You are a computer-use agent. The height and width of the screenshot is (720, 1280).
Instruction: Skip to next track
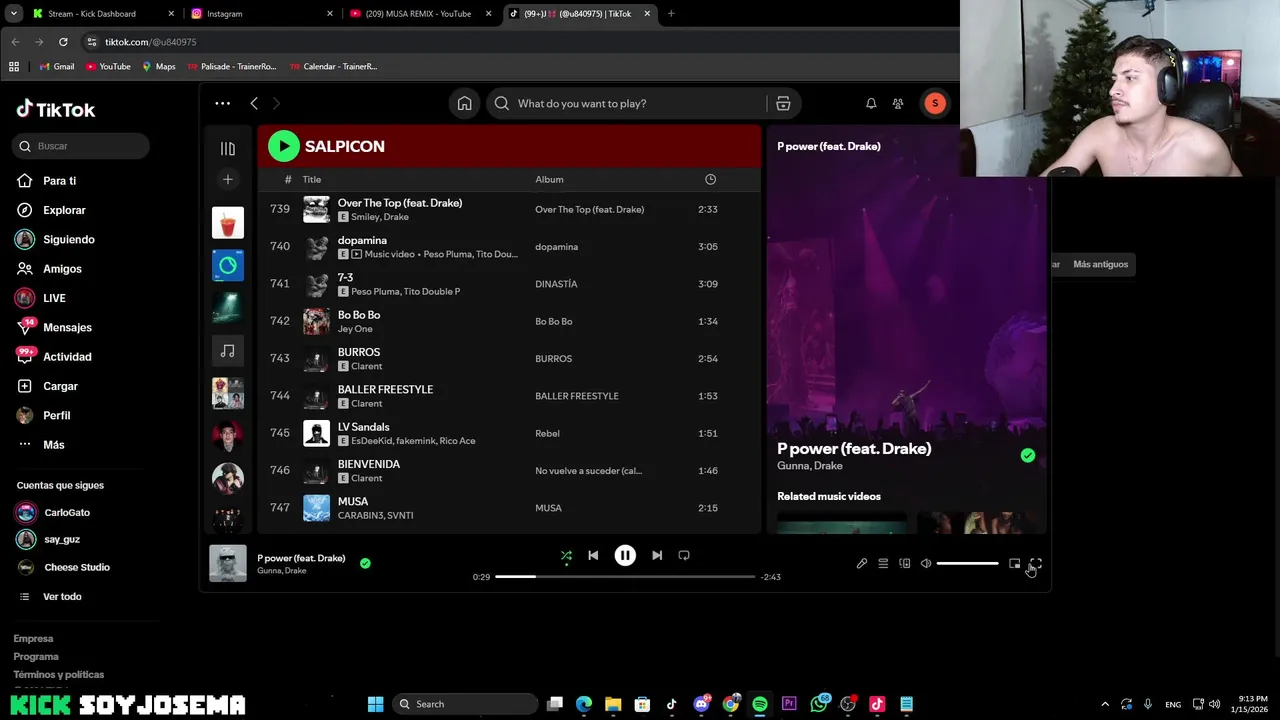(657, 555)
